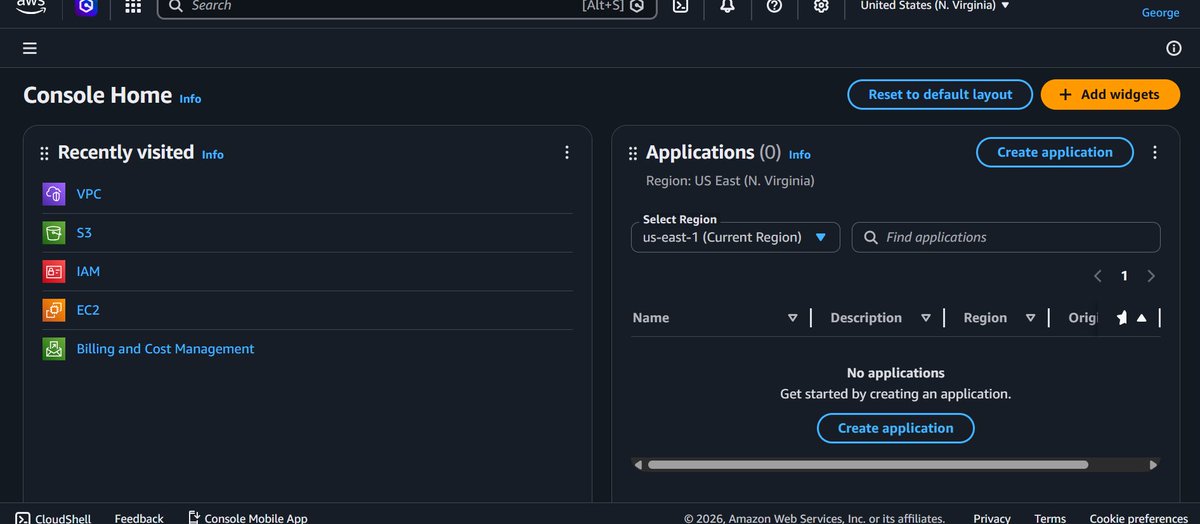
Task: Open the George account menu
Action: tap(1160, 13)
